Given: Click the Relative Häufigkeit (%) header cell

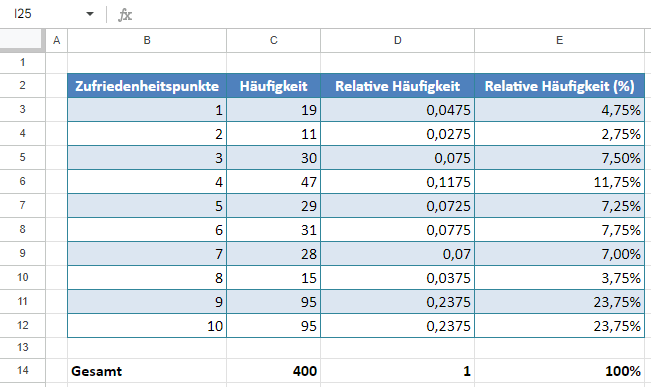Looking at the screenshot, I should [559, 86].
